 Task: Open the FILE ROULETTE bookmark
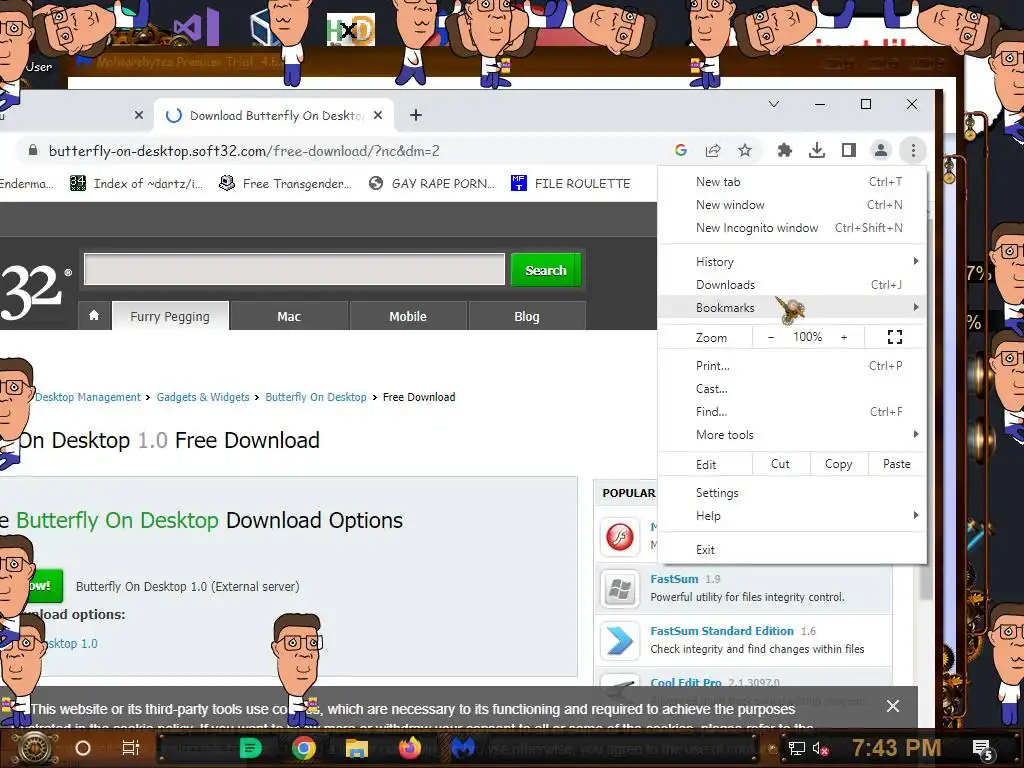click(x=571, y=184)
